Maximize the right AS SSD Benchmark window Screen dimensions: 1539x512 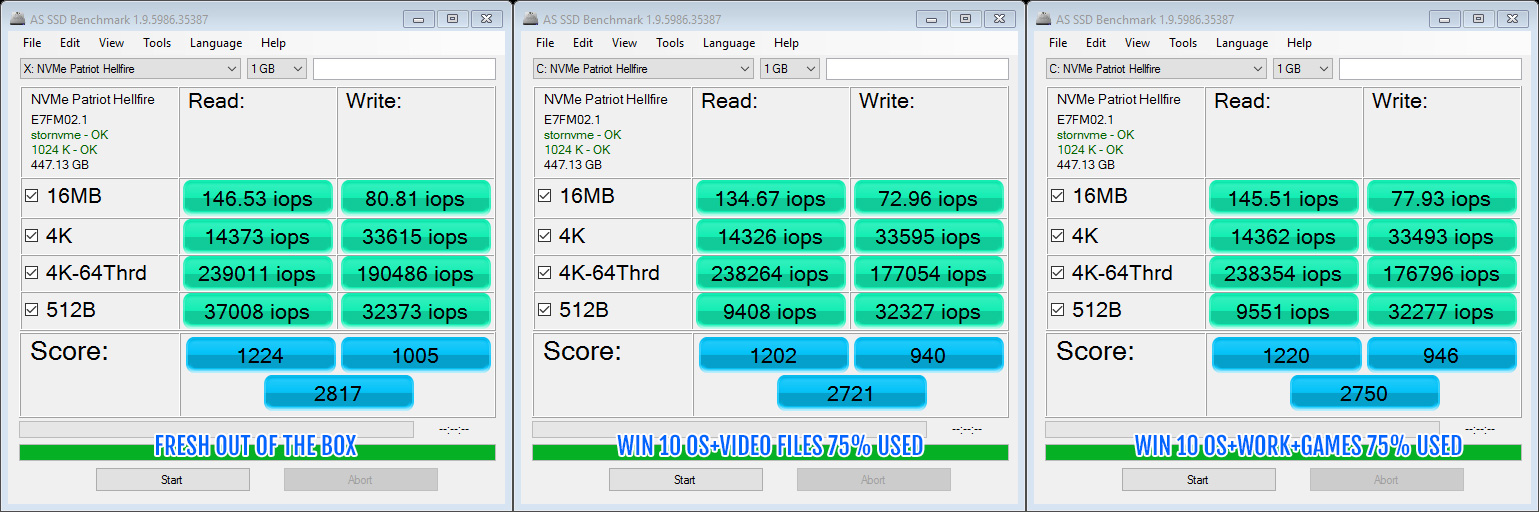tap(1479, 19)
